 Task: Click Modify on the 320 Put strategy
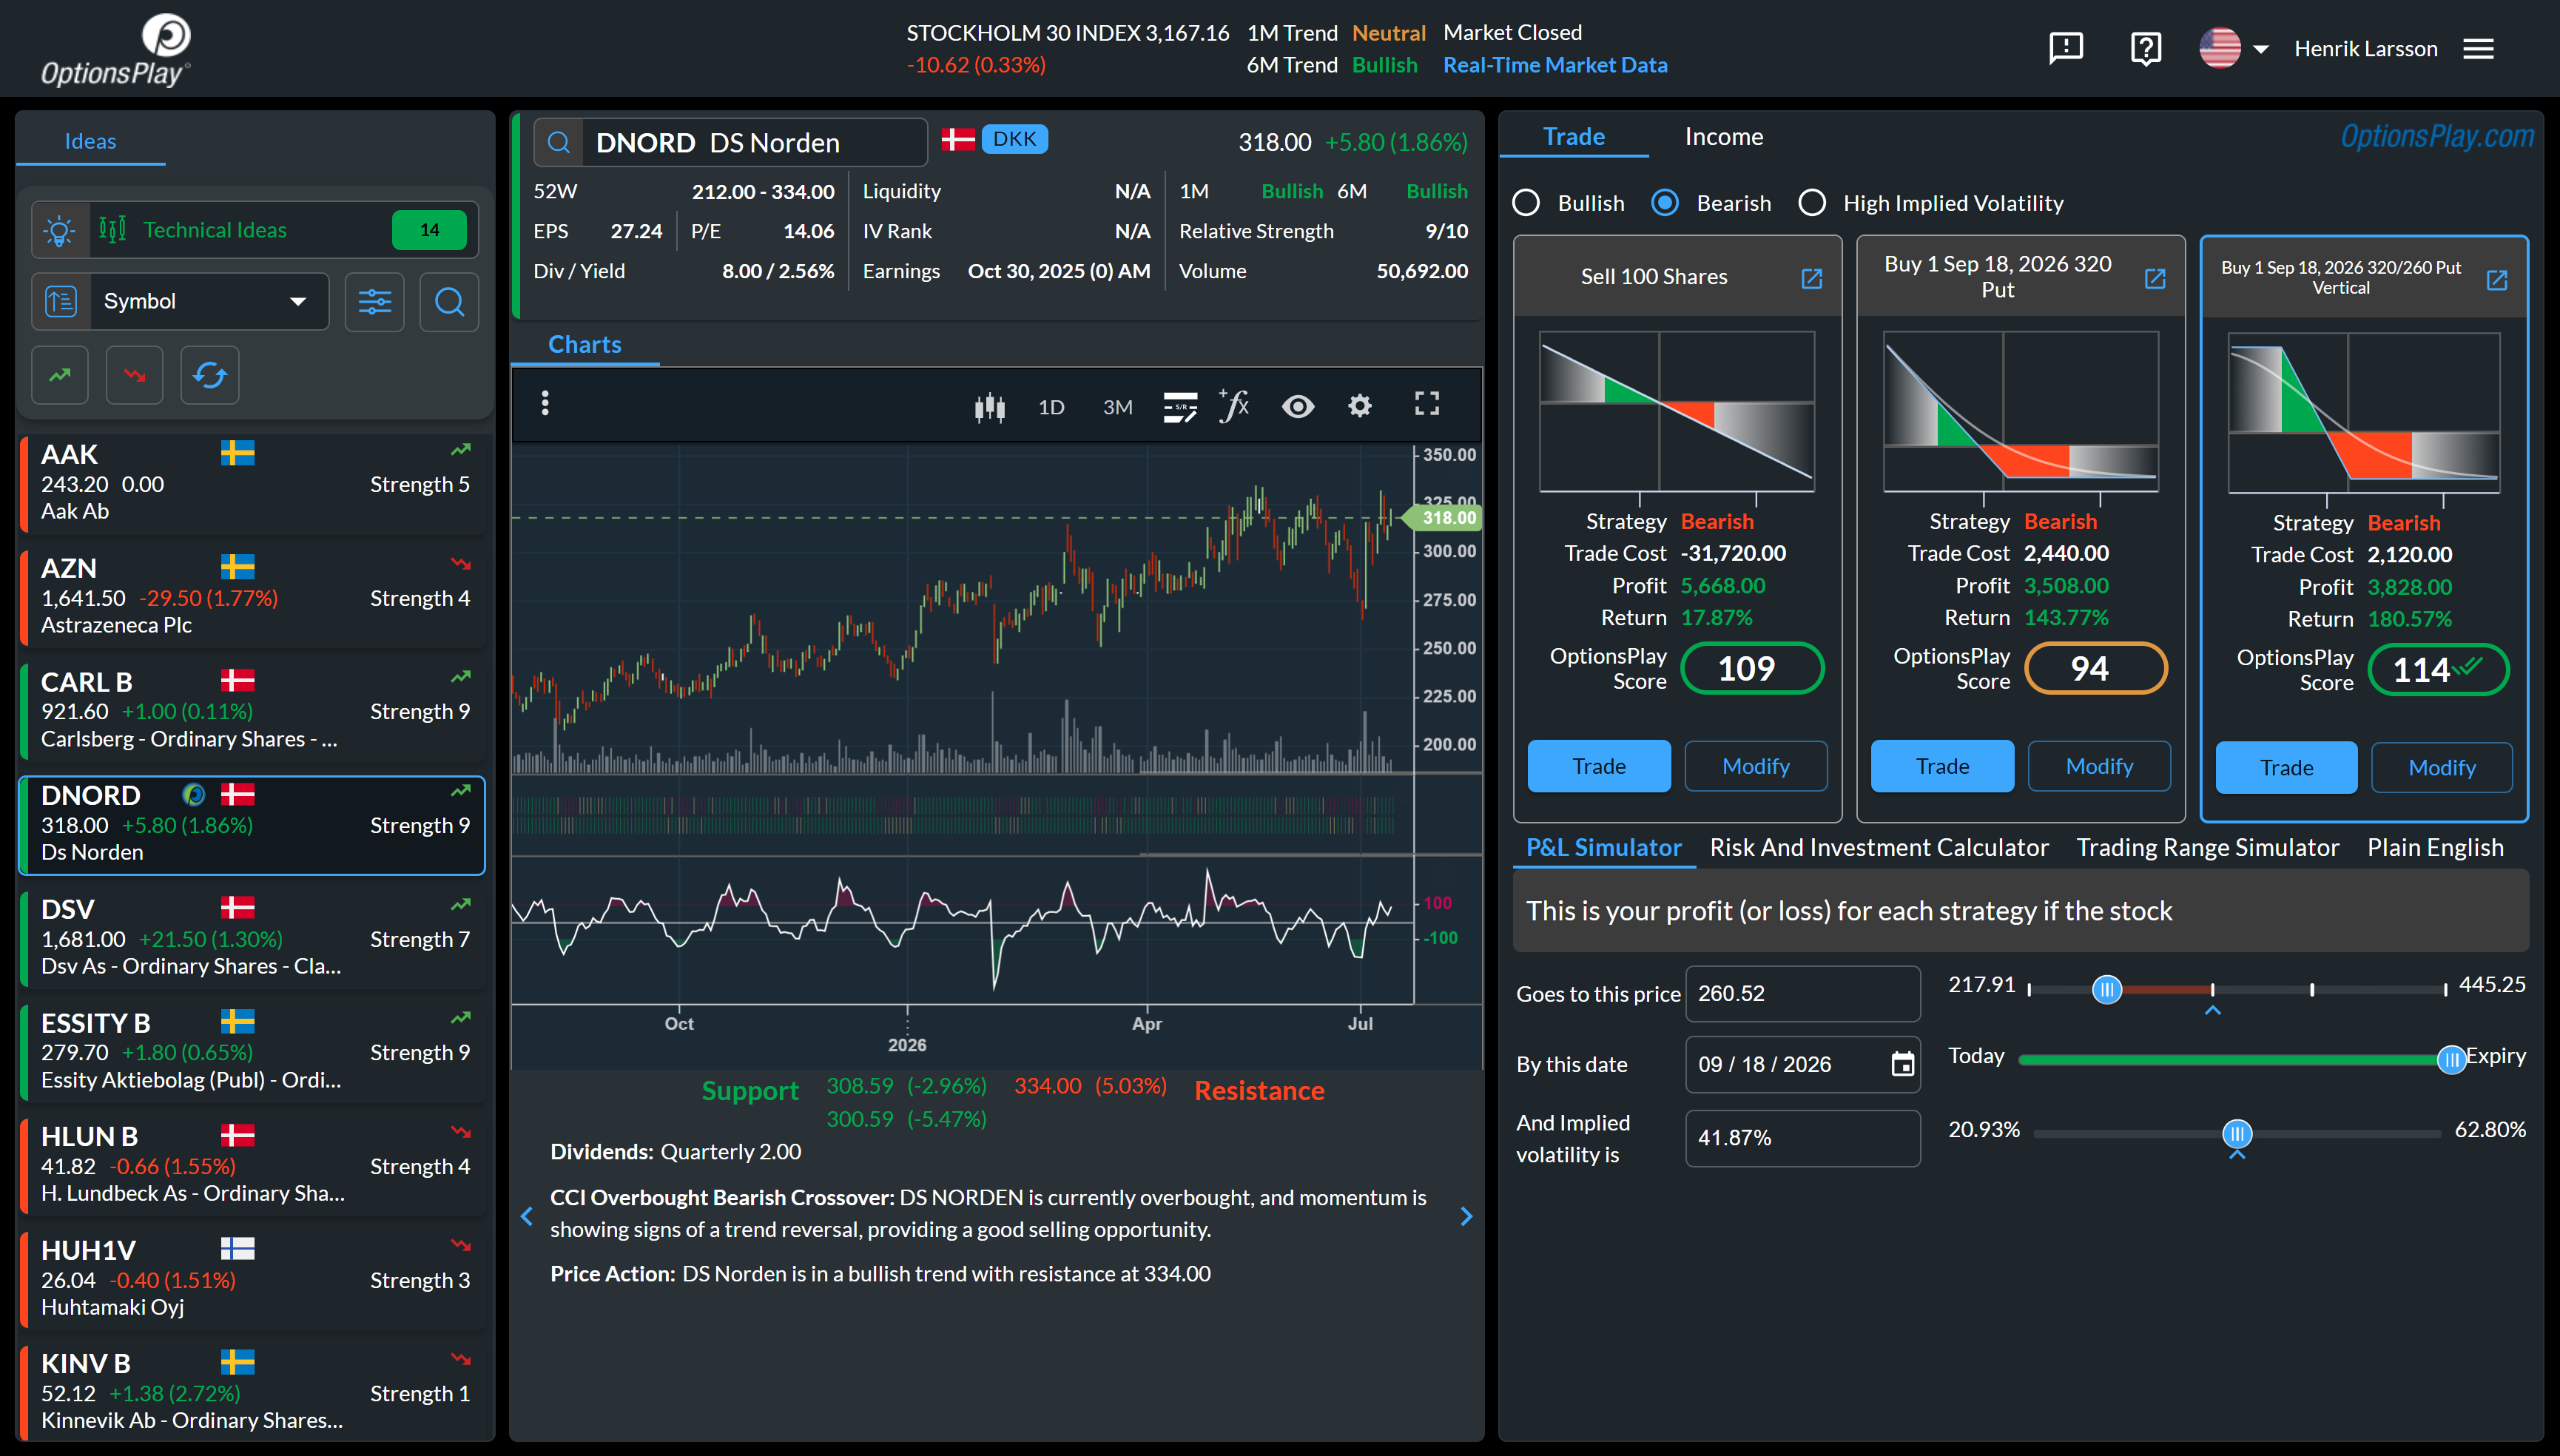point(2098,766)
